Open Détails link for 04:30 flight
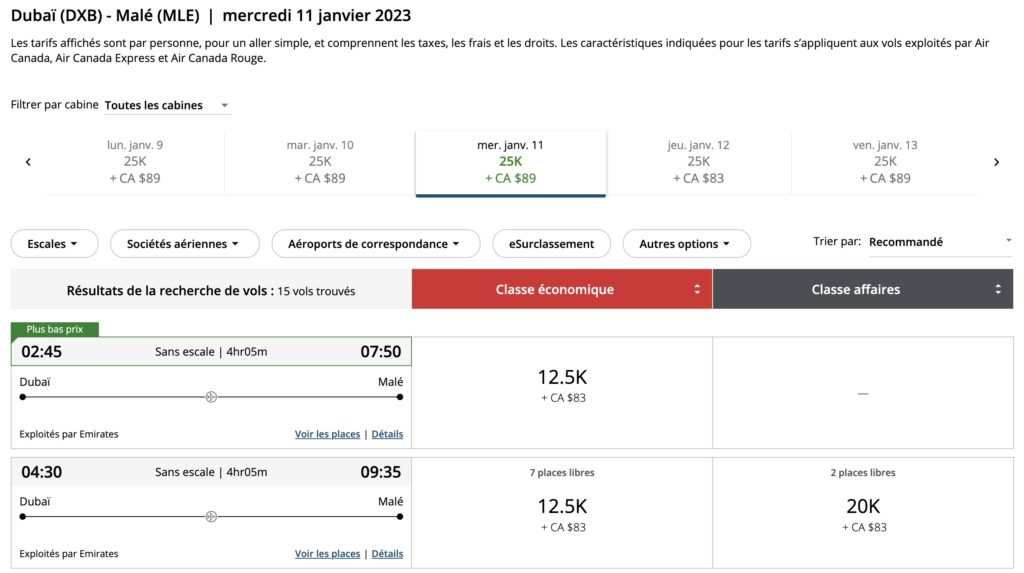Viewport: 1024px width, 573px height. coord(387,554)
